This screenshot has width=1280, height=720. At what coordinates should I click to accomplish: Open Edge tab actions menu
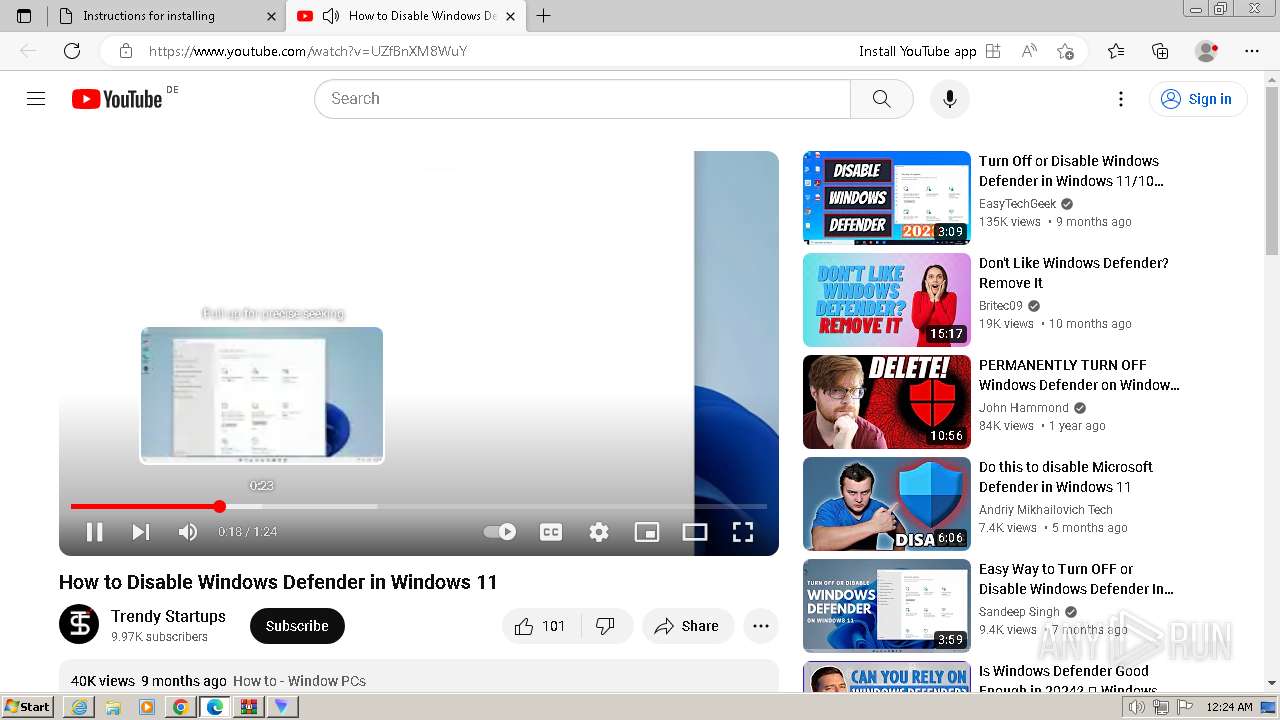coord(24,16)
